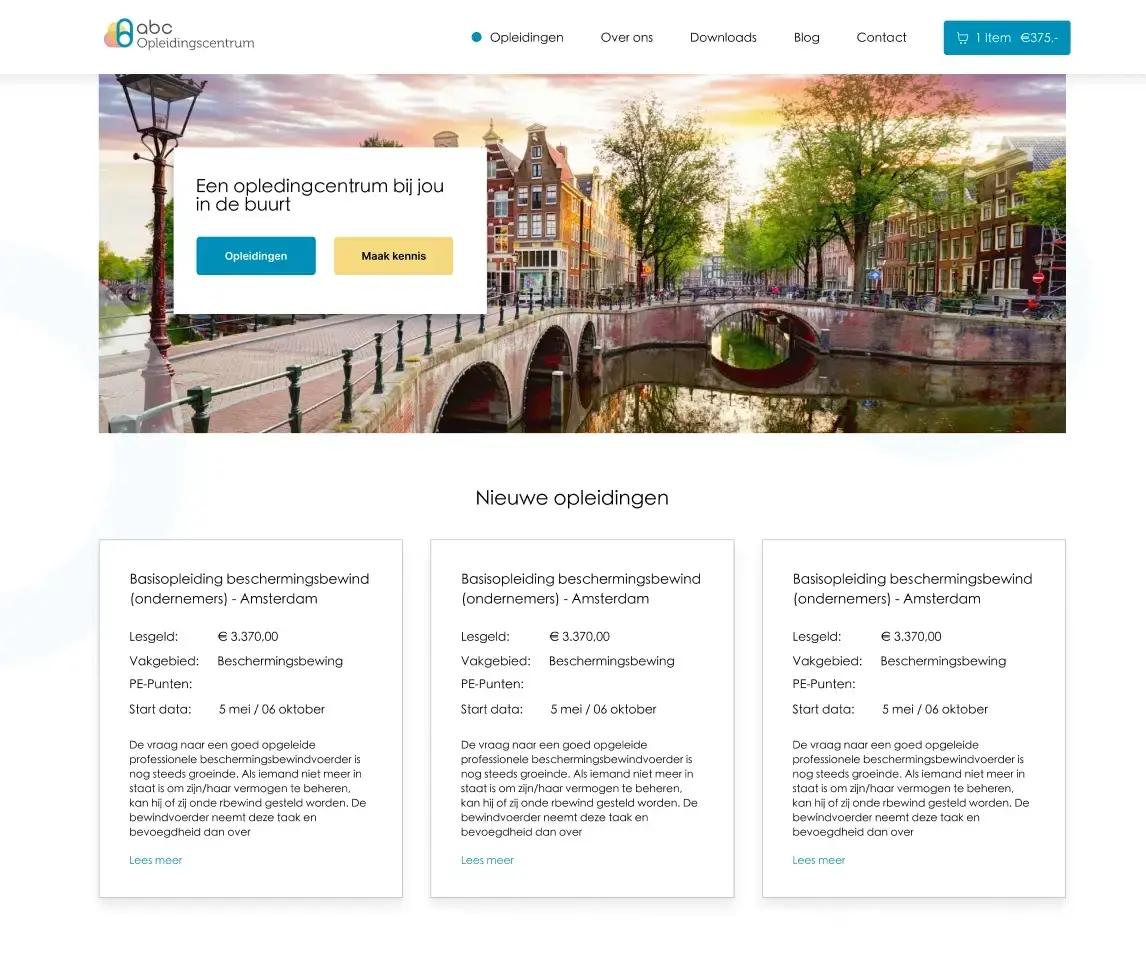Select the Opleidingen menu item
Viewport: 1146px width, 964px height.
click(527, 37)
